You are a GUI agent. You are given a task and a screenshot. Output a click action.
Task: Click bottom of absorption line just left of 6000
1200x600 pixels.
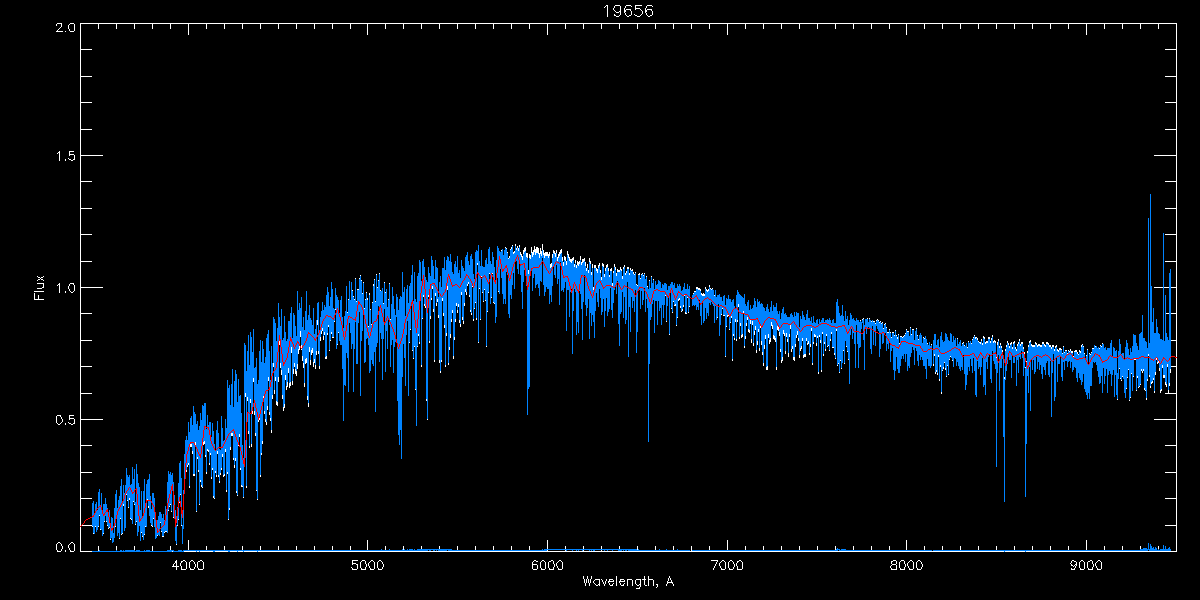[528, 410]
